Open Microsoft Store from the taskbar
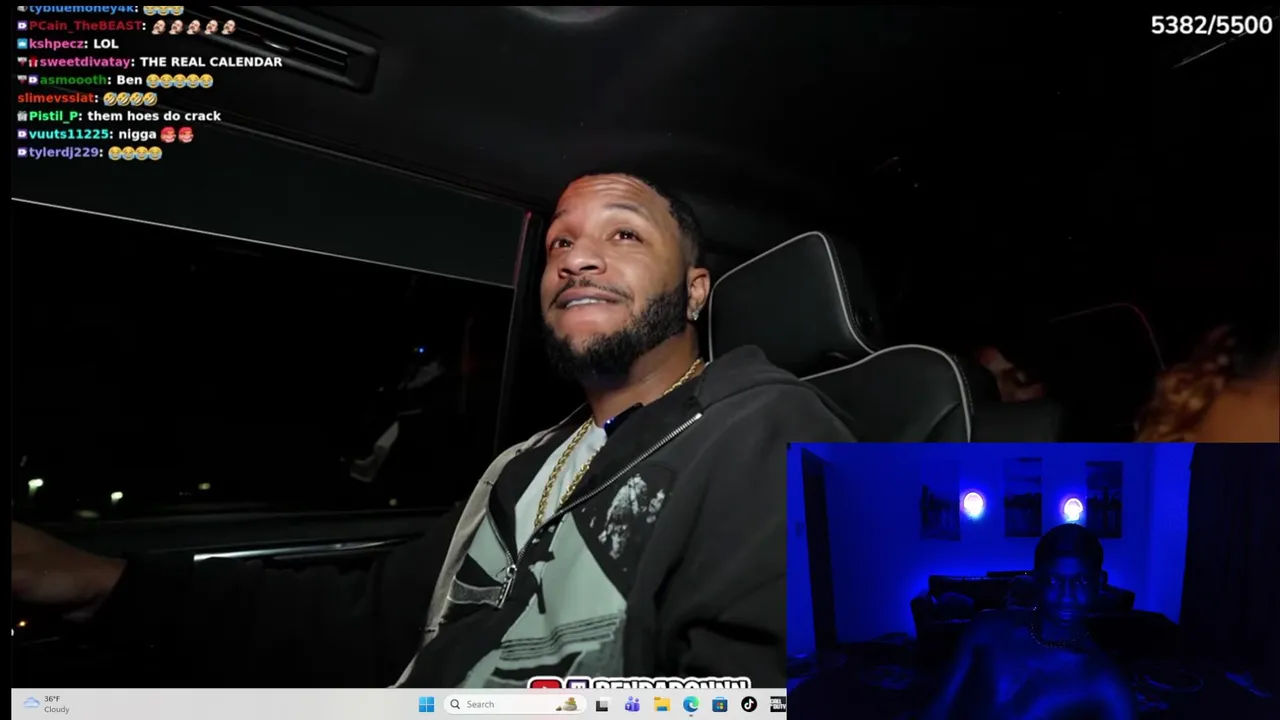Viewport: 1280px width, 720px height. (719, 705)
